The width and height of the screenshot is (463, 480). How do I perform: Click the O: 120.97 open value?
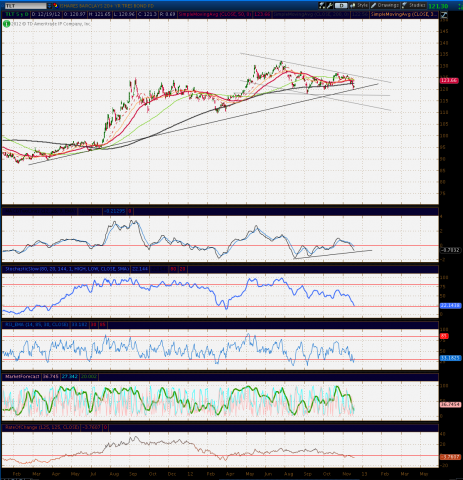click(x=75, y=14)
